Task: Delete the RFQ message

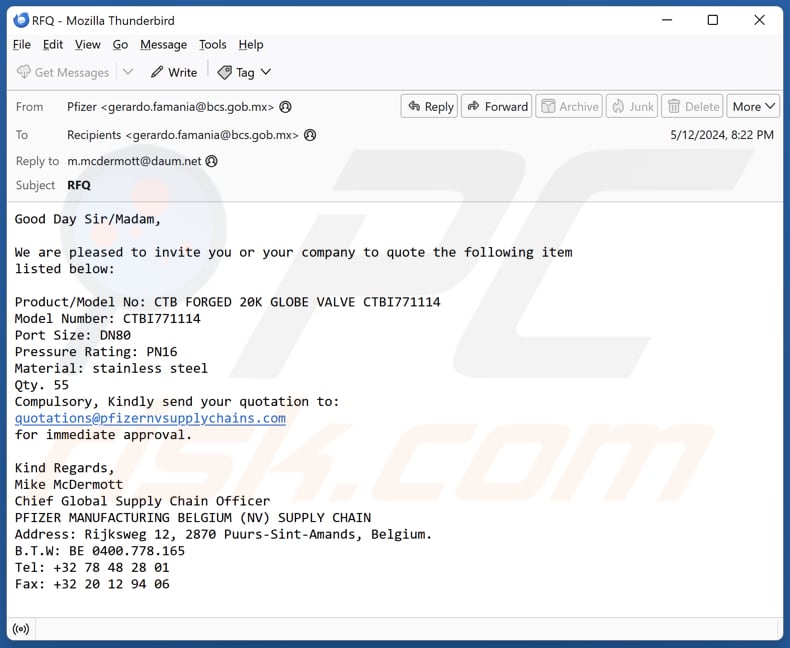Action: [693, 107]
